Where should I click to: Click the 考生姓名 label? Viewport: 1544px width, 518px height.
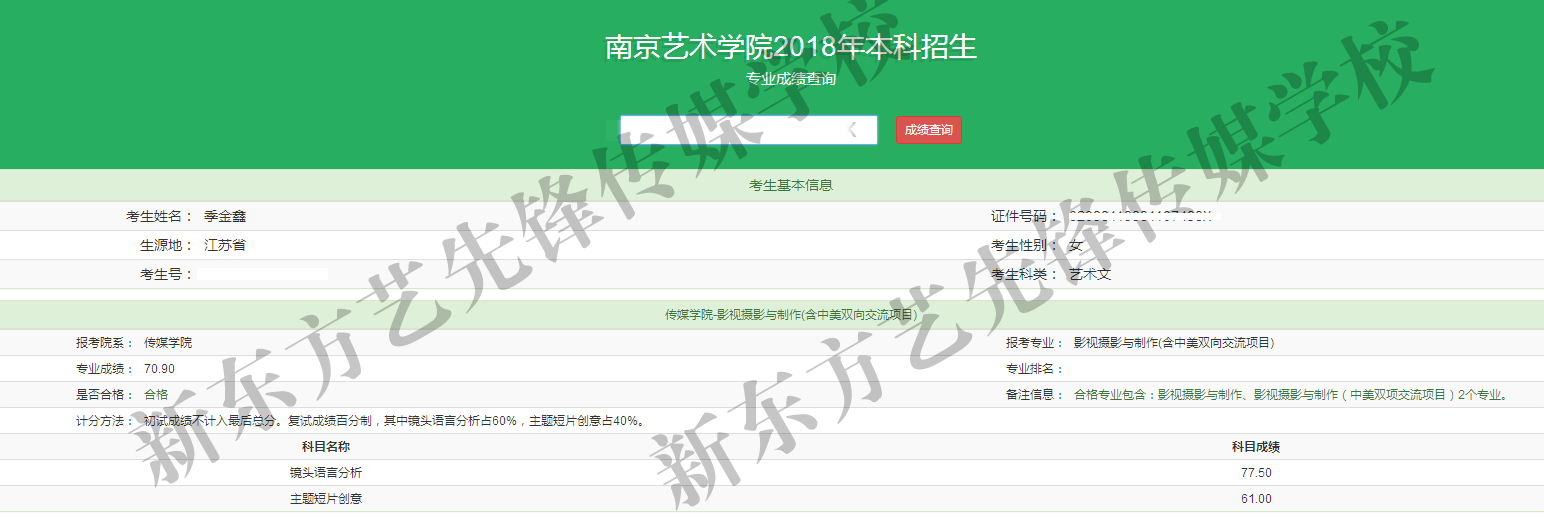(x=160, y=216)
